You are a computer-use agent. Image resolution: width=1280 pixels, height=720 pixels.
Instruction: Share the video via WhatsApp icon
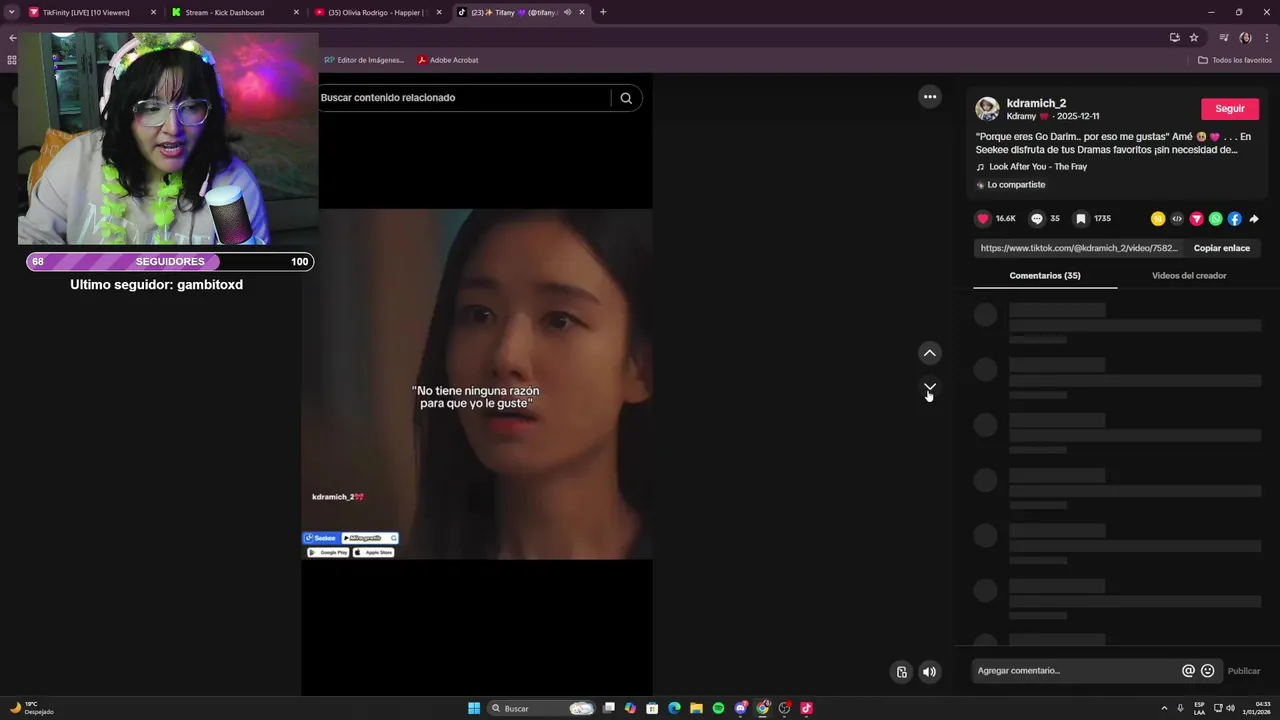pos(1216,219)
